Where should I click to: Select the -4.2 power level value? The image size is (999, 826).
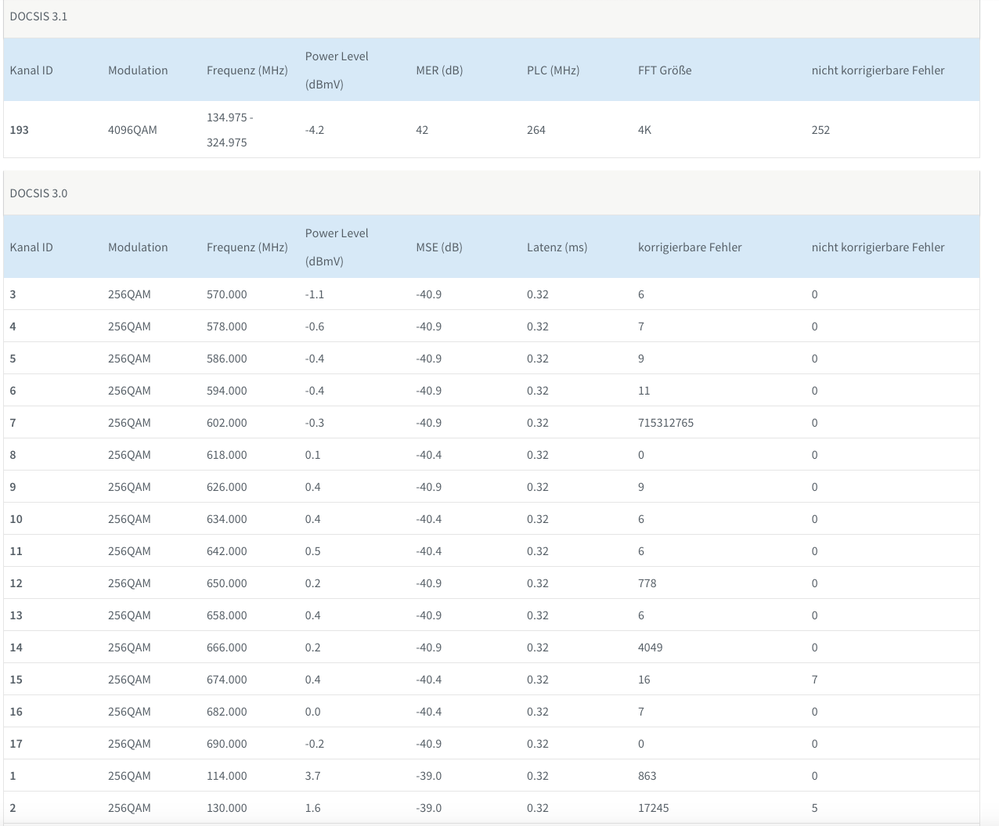click(x=314, y=130)
